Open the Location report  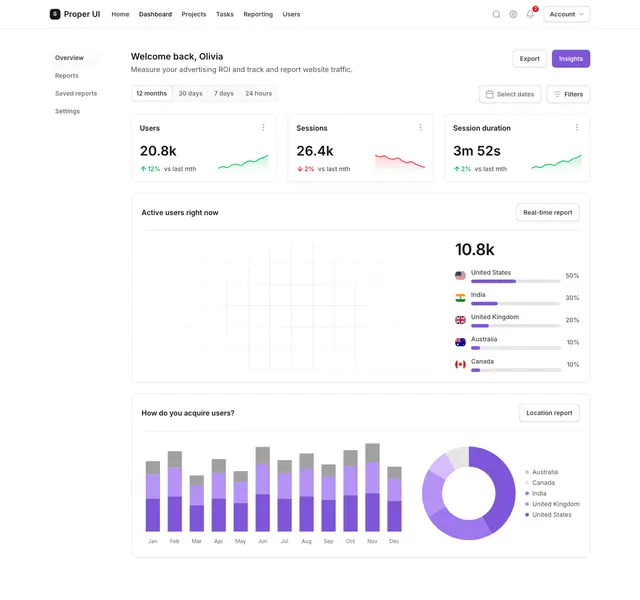pyautogui.click(x=549, y=413)
